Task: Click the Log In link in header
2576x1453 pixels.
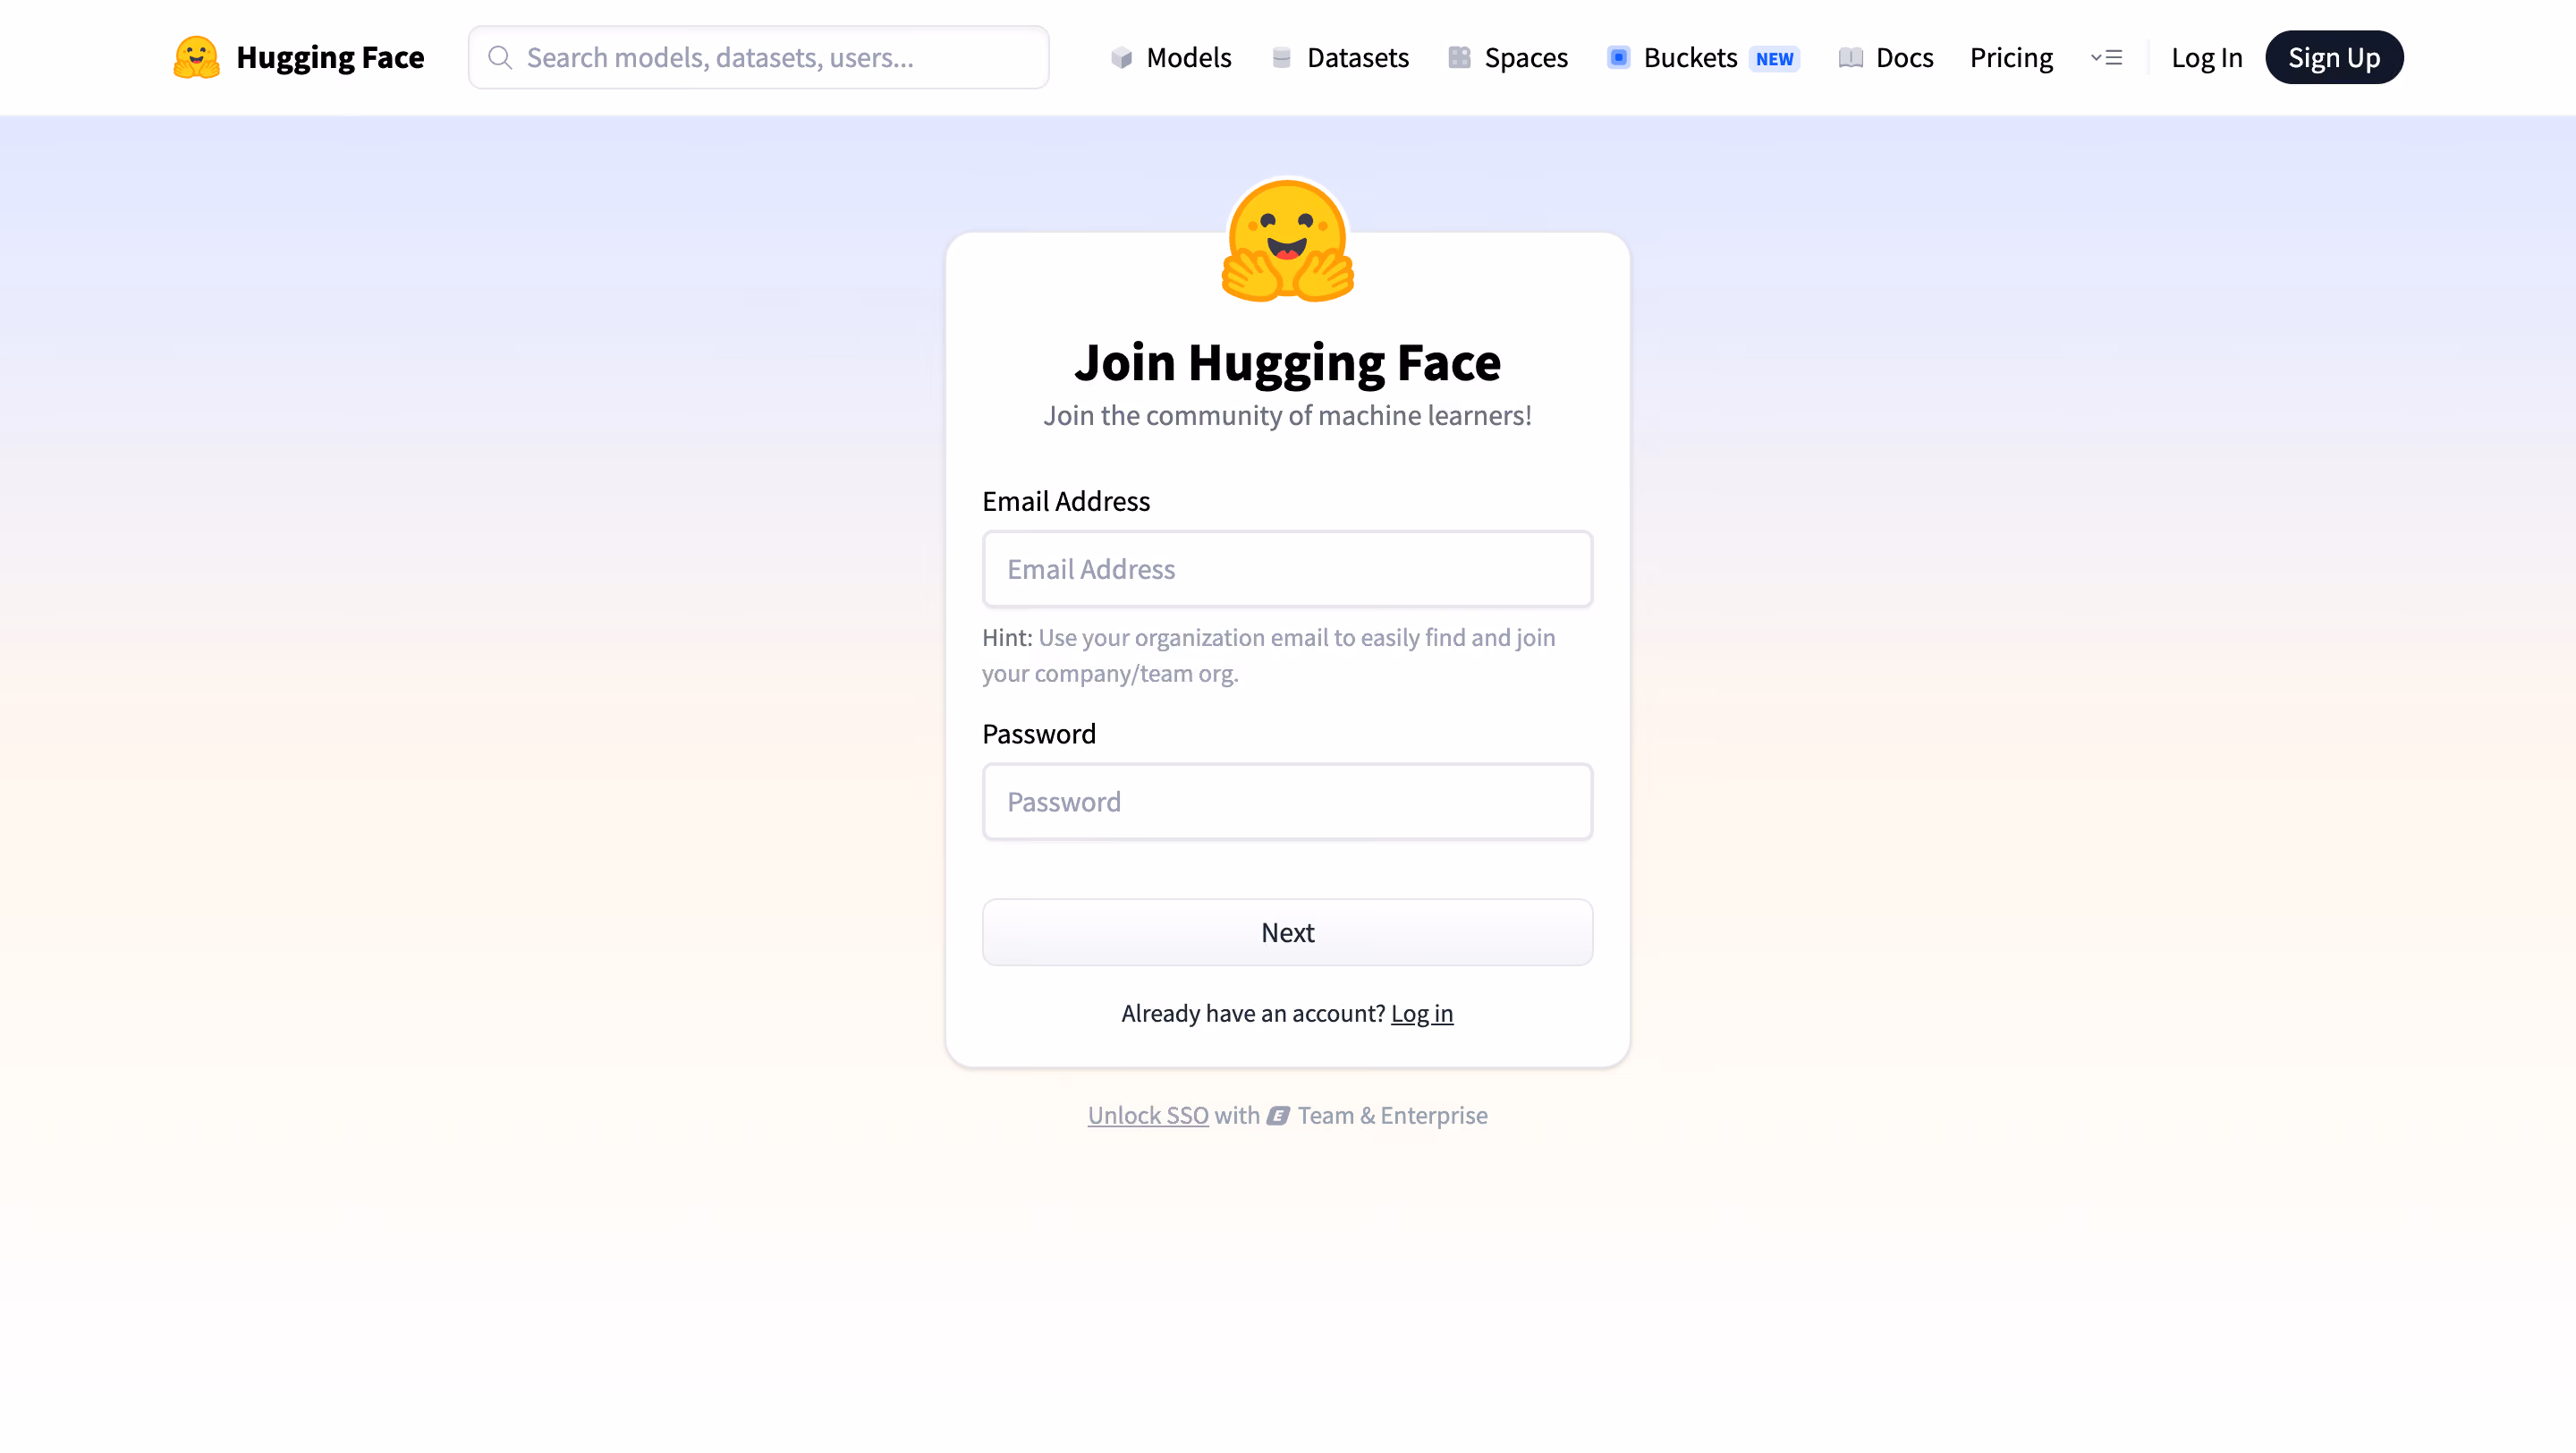Action: pyautogui.click(x=2207, y=58)
